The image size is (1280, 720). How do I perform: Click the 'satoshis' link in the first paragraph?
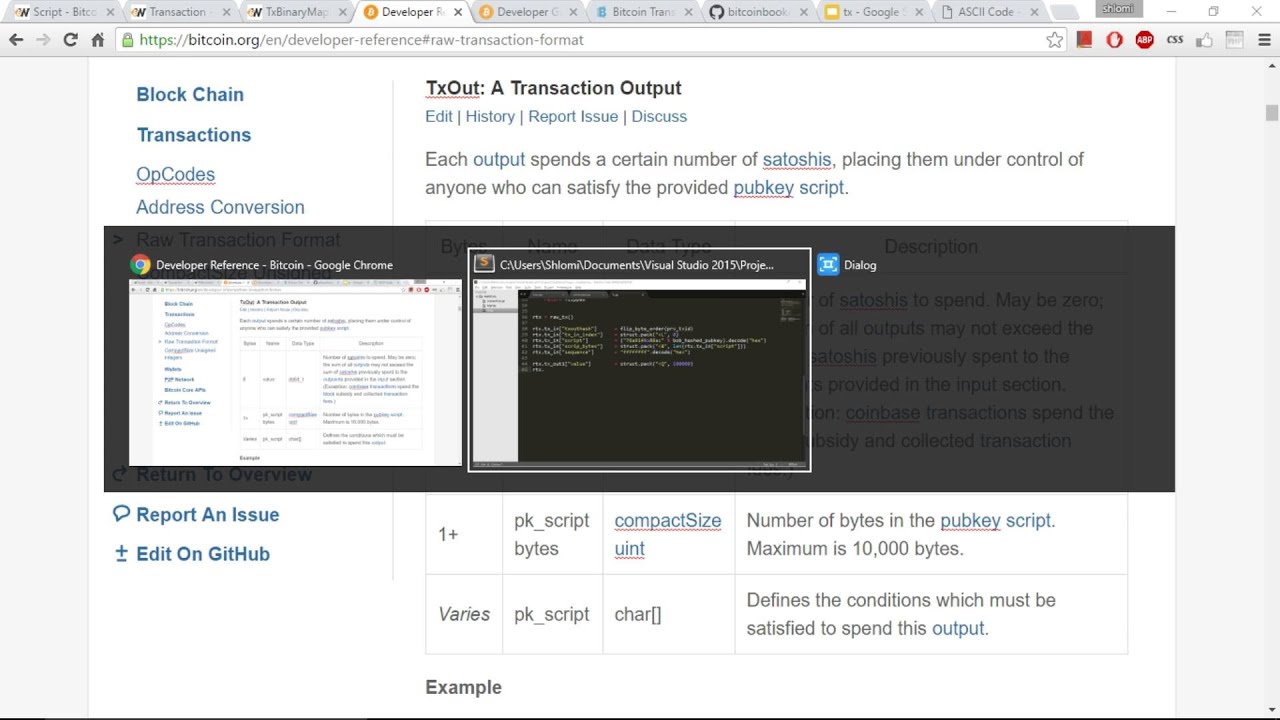pos(797,159)
